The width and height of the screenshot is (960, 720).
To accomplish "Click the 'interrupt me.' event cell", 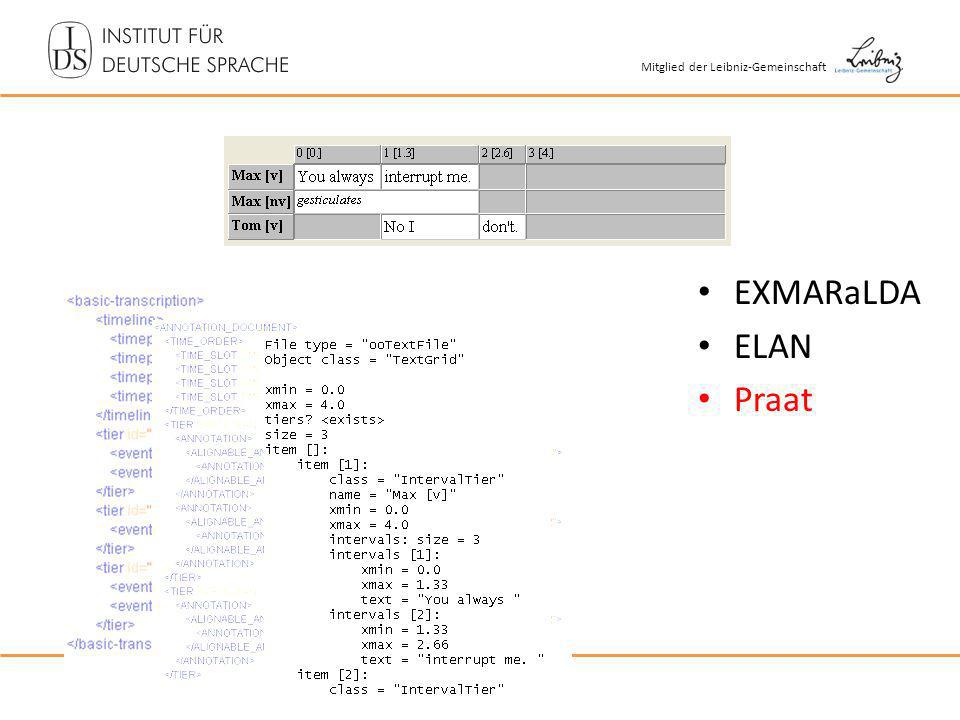I will 429,177.
